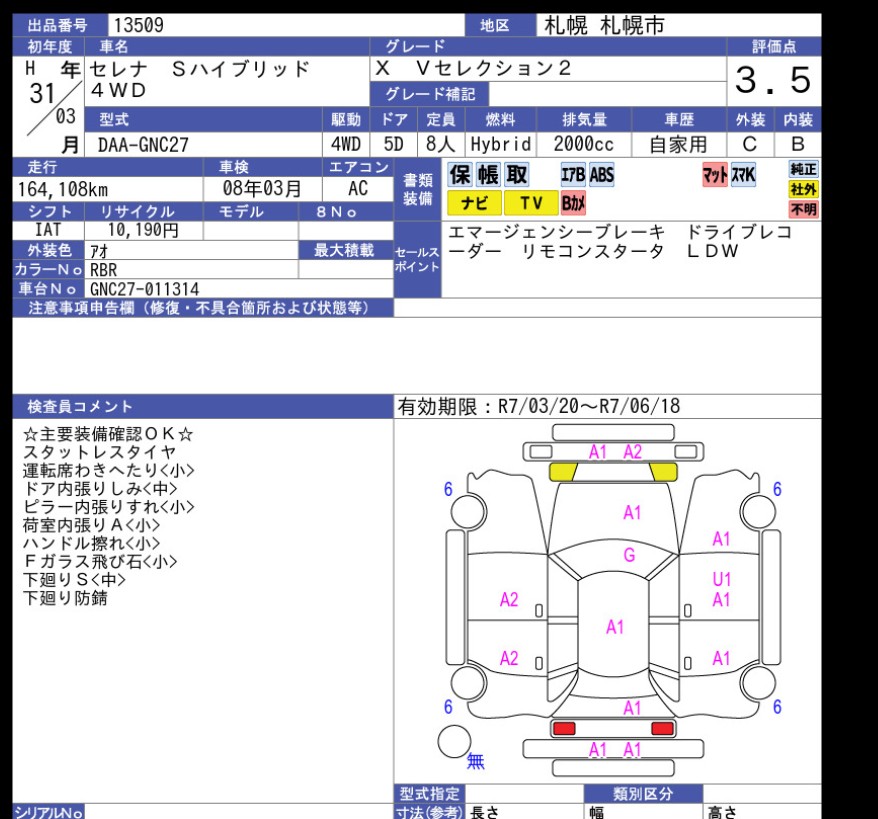Click the 取 equipment badge
This screenshot has height=819, width=878.
(x=516, y=175)
